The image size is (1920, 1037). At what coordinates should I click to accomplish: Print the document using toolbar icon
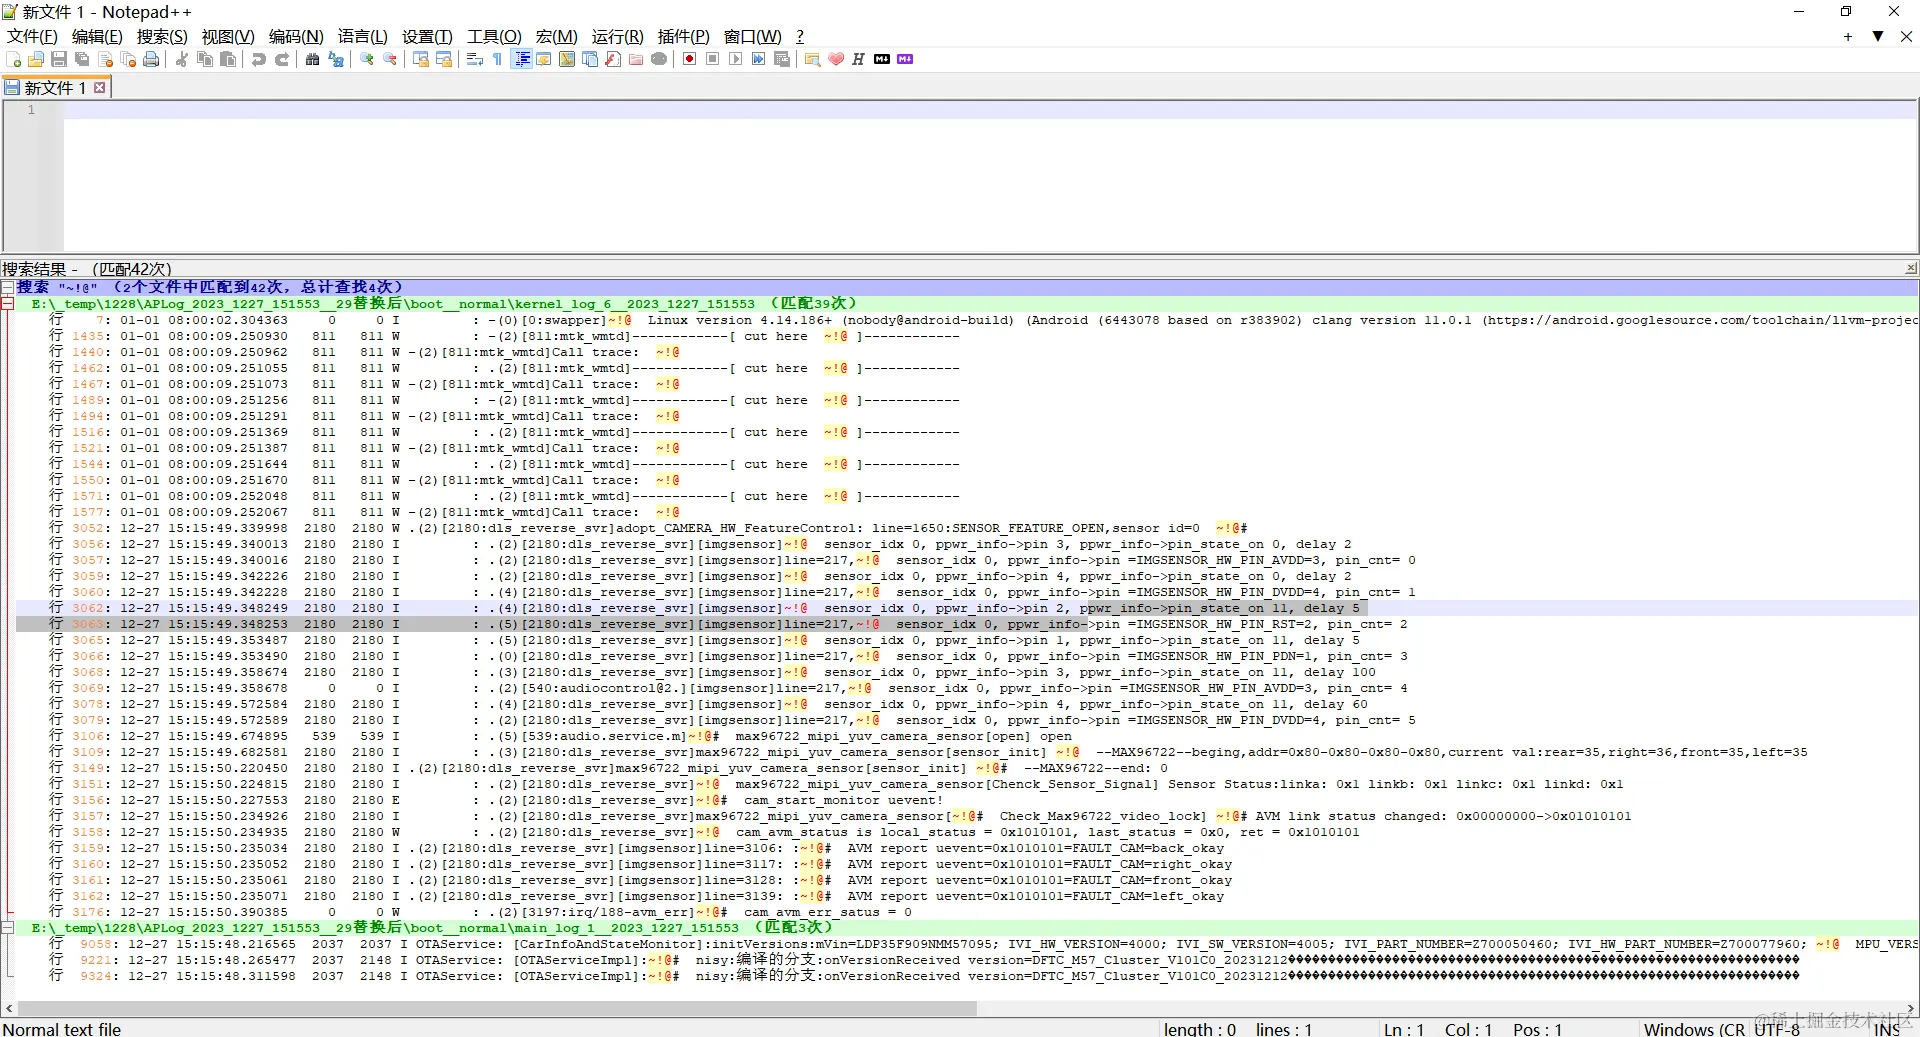click(151, 59)
